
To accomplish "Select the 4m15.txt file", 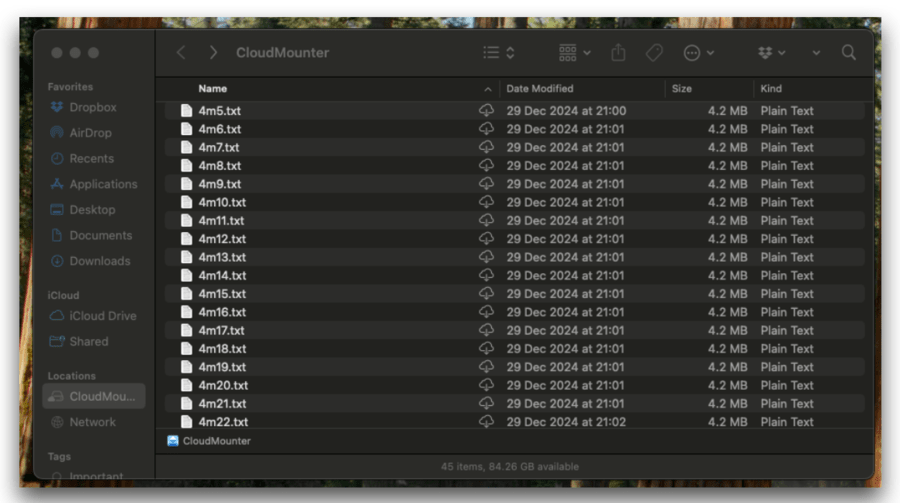I will point(221,294).
